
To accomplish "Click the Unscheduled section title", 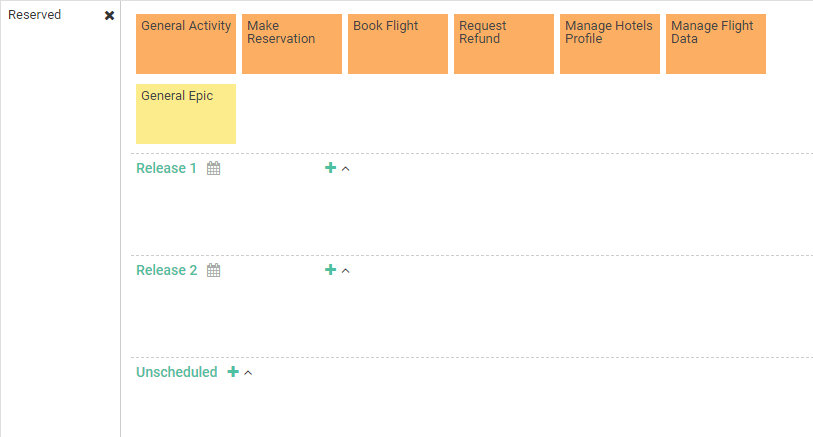I will (x=177, y=372).
